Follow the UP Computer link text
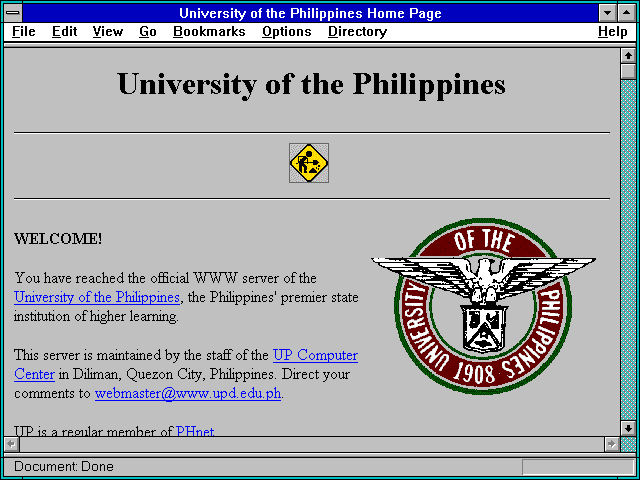Image resolution: width=640 pixels, height=480 pixels. (315, 355)
